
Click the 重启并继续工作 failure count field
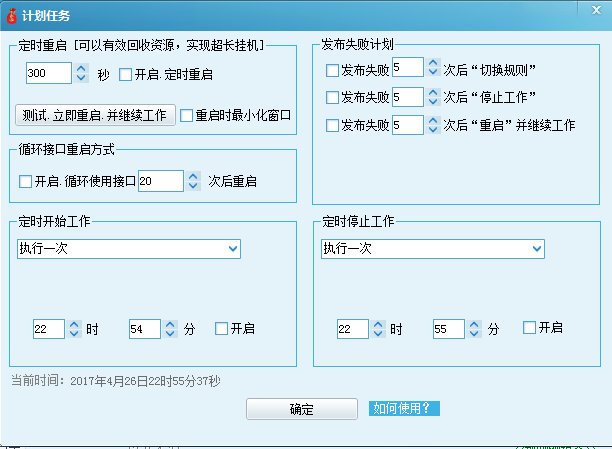407,125
